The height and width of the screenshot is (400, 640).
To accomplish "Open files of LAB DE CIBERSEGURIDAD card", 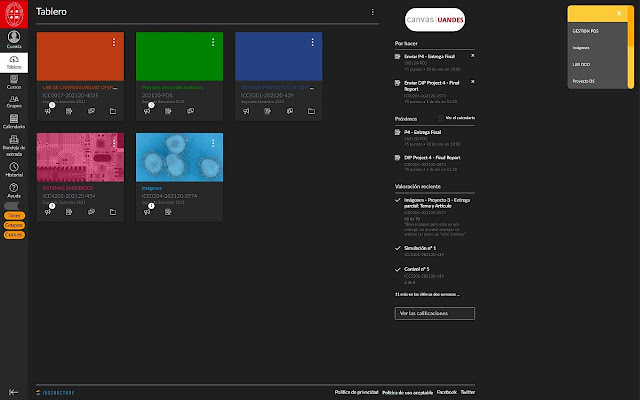I will (x=113, y=111).
